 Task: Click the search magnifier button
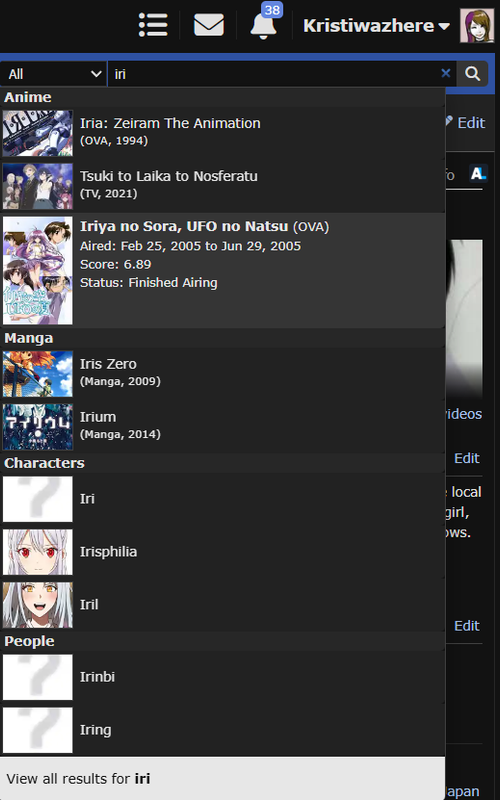472,74
